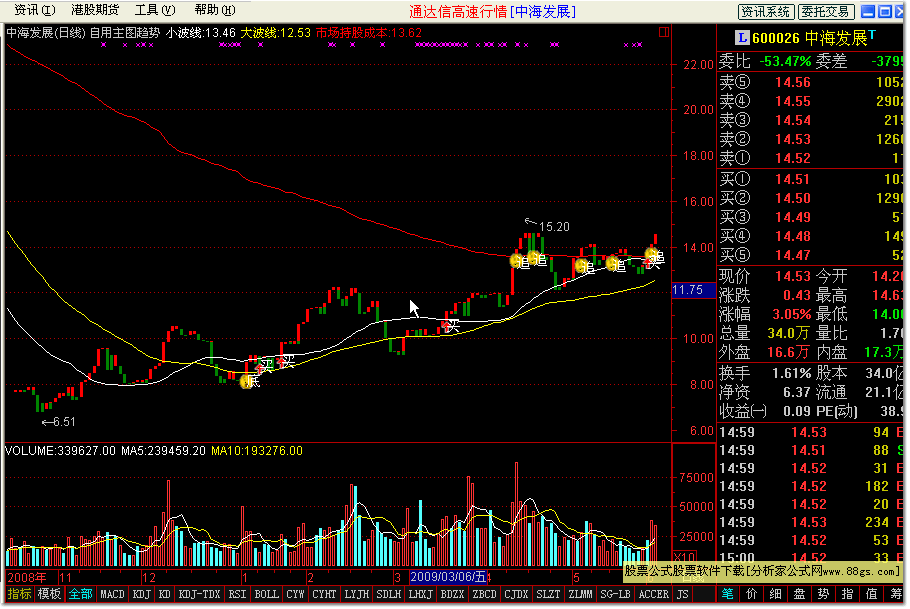This screenshot has width=910, height=609.
Task: Click the 大波线:12.53 indicator label
Action: pyautogui.click(x=276, y=33)
